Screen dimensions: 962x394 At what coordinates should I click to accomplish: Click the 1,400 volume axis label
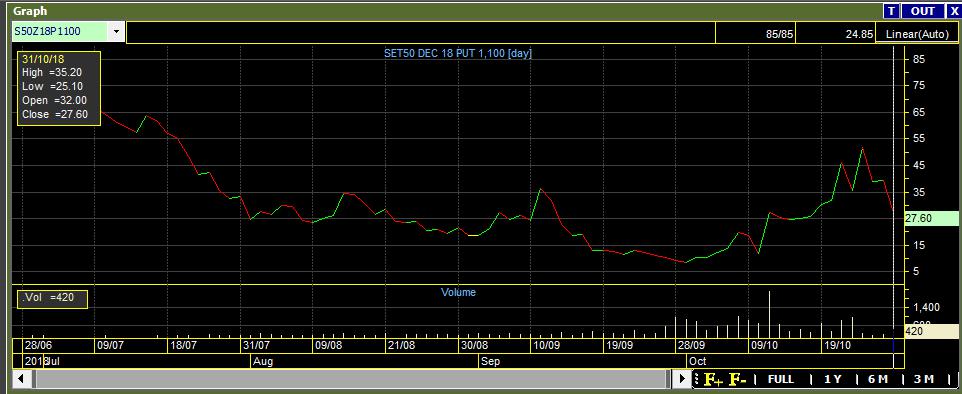click(926, 307)
